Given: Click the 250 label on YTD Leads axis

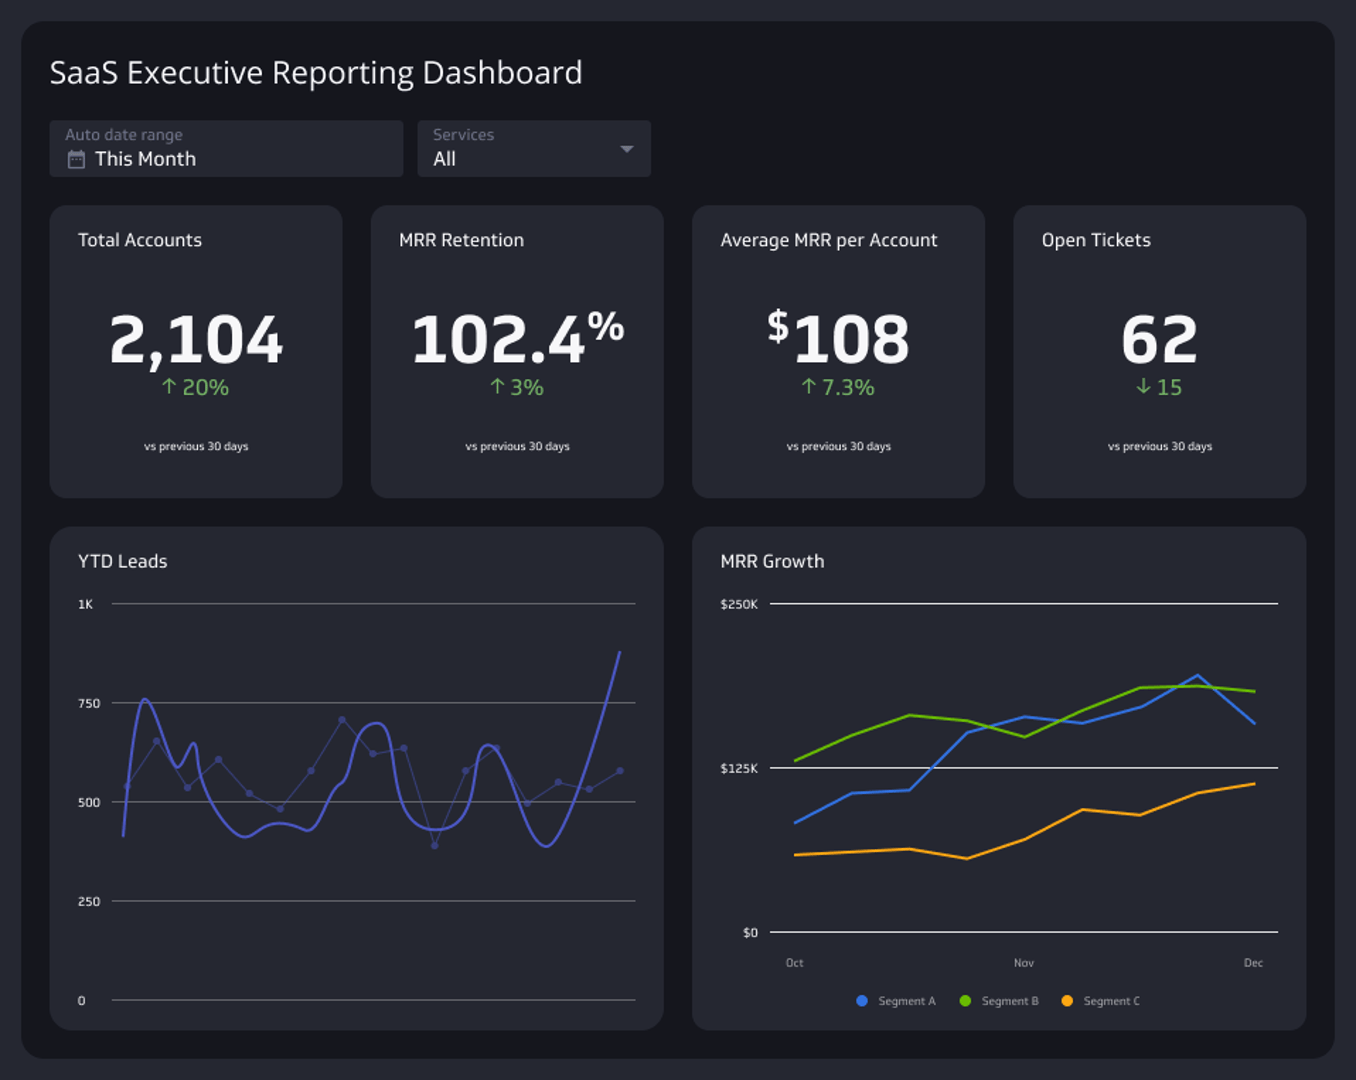Looking at the screenshot, I should [x=89, y=901].
